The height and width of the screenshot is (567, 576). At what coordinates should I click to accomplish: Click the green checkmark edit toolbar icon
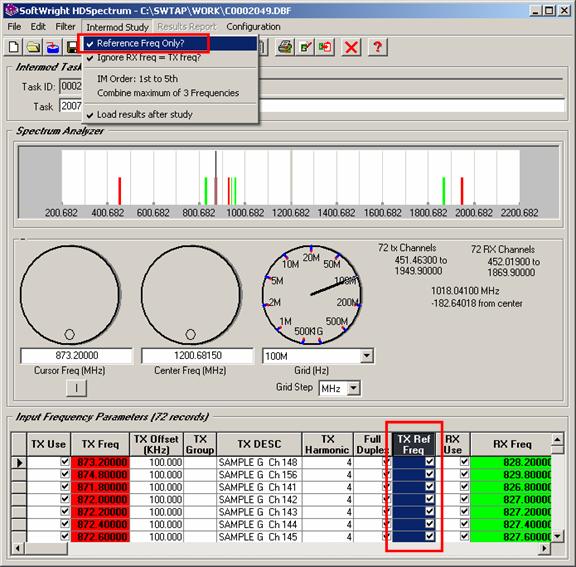pos(306,47)
